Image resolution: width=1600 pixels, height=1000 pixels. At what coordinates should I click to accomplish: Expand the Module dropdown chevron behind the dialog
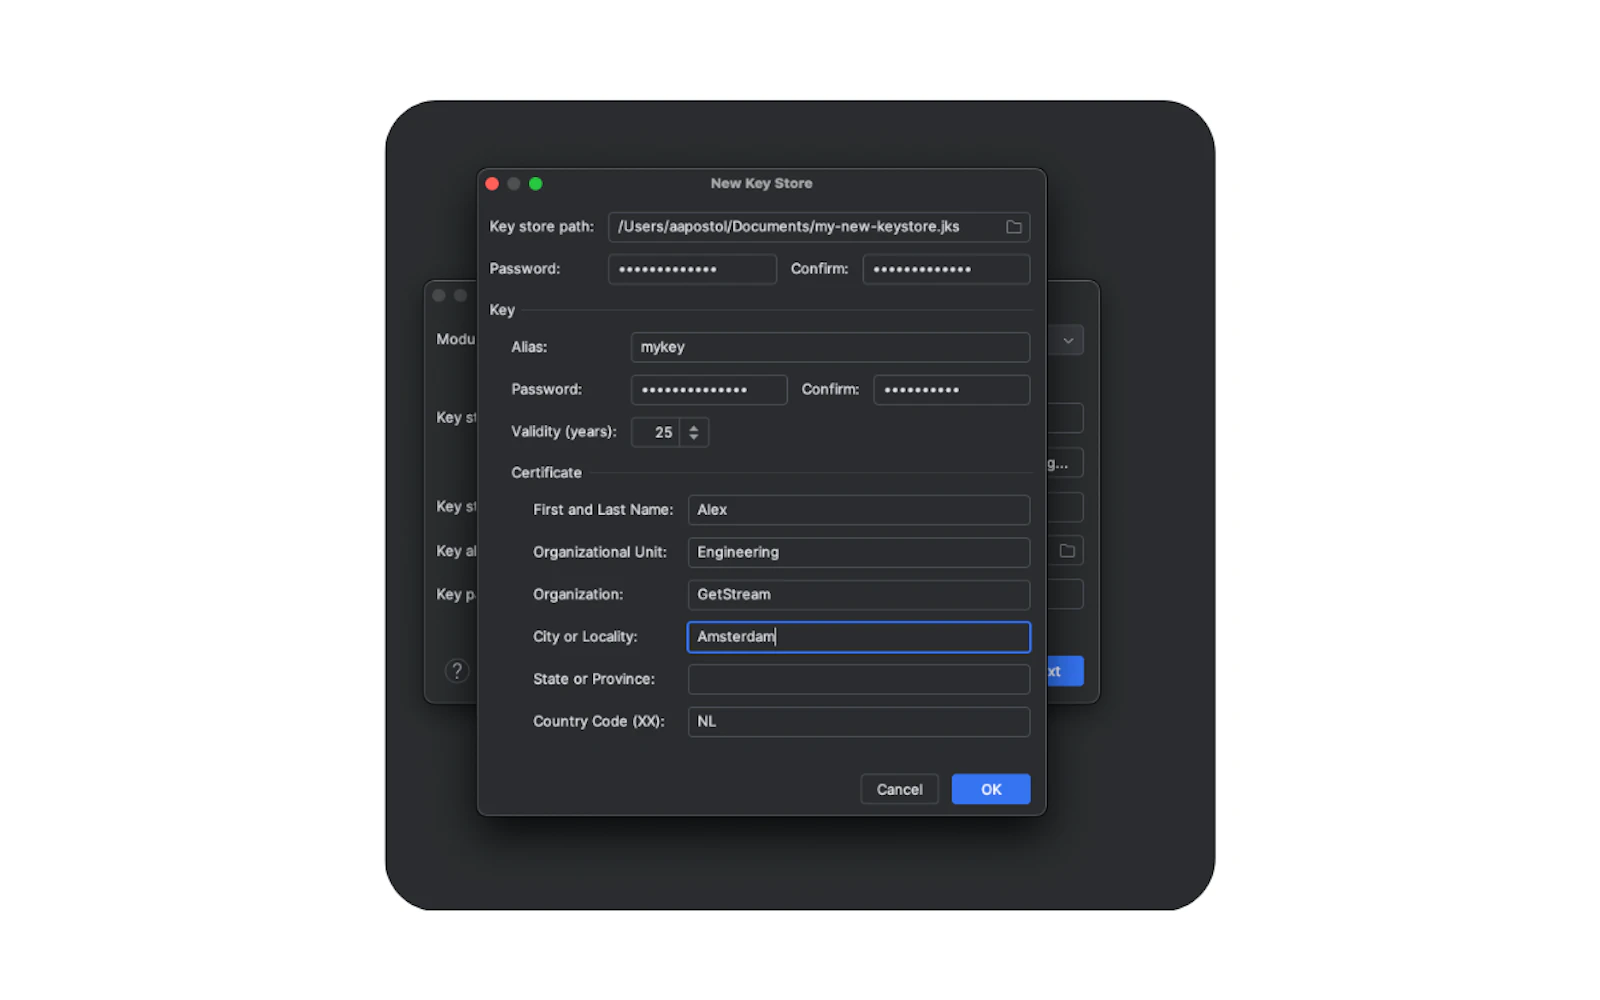coord(1068,341)
